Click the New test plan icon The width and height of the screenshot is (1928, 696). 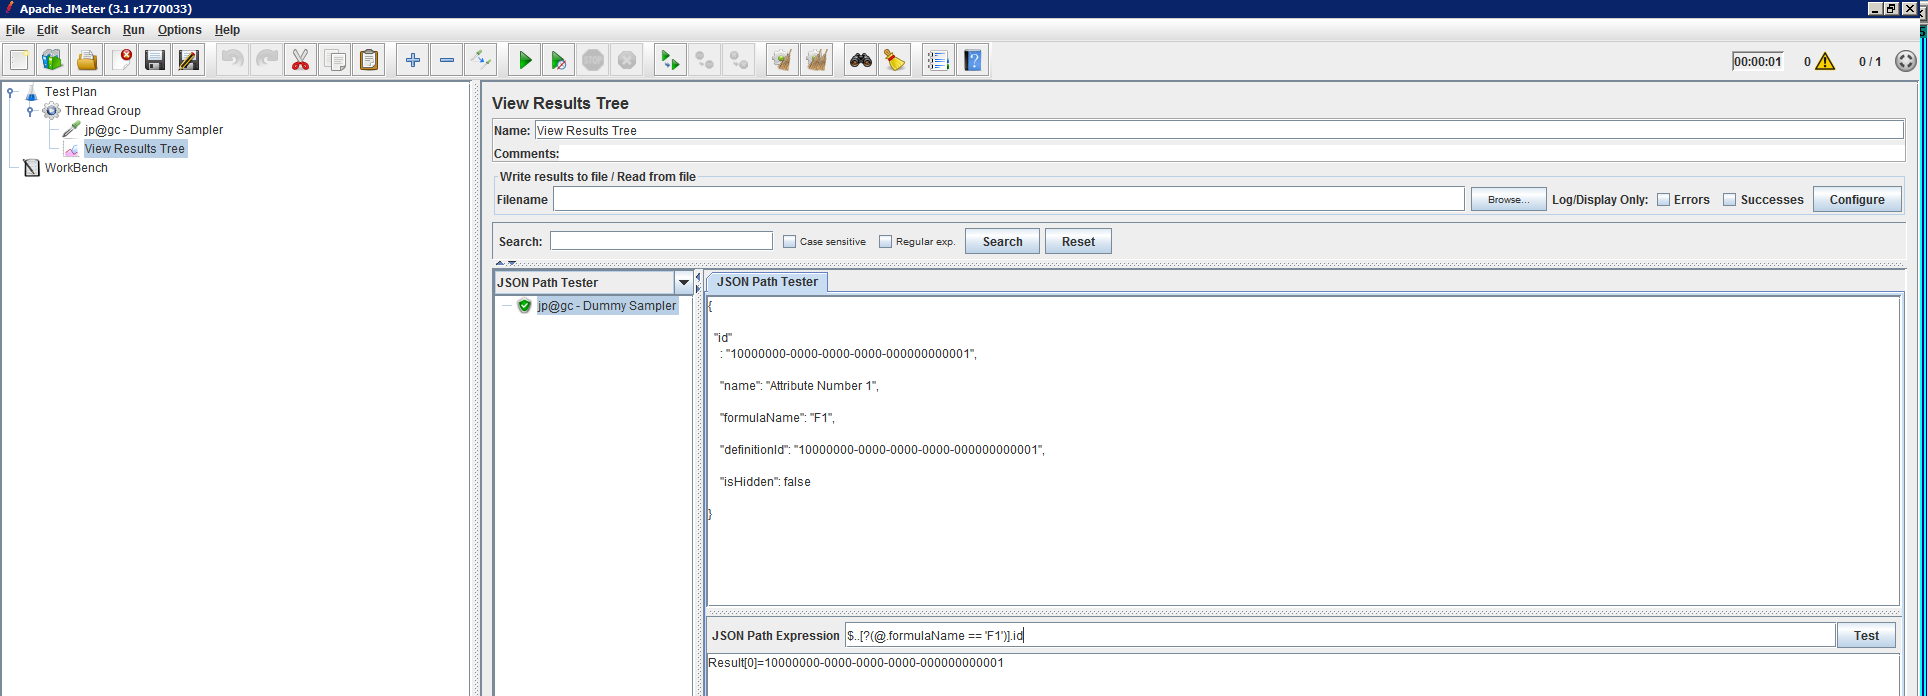point(19,60)
